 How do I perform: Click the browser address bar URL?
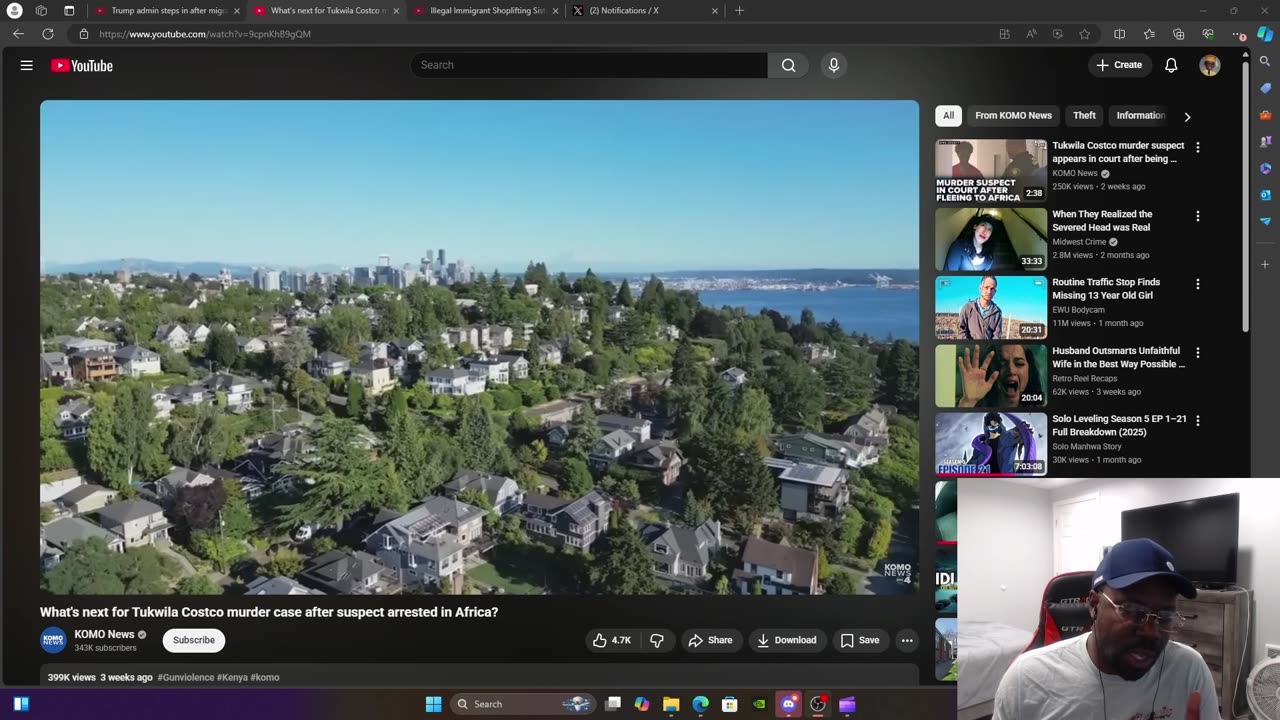pos(205,34)
